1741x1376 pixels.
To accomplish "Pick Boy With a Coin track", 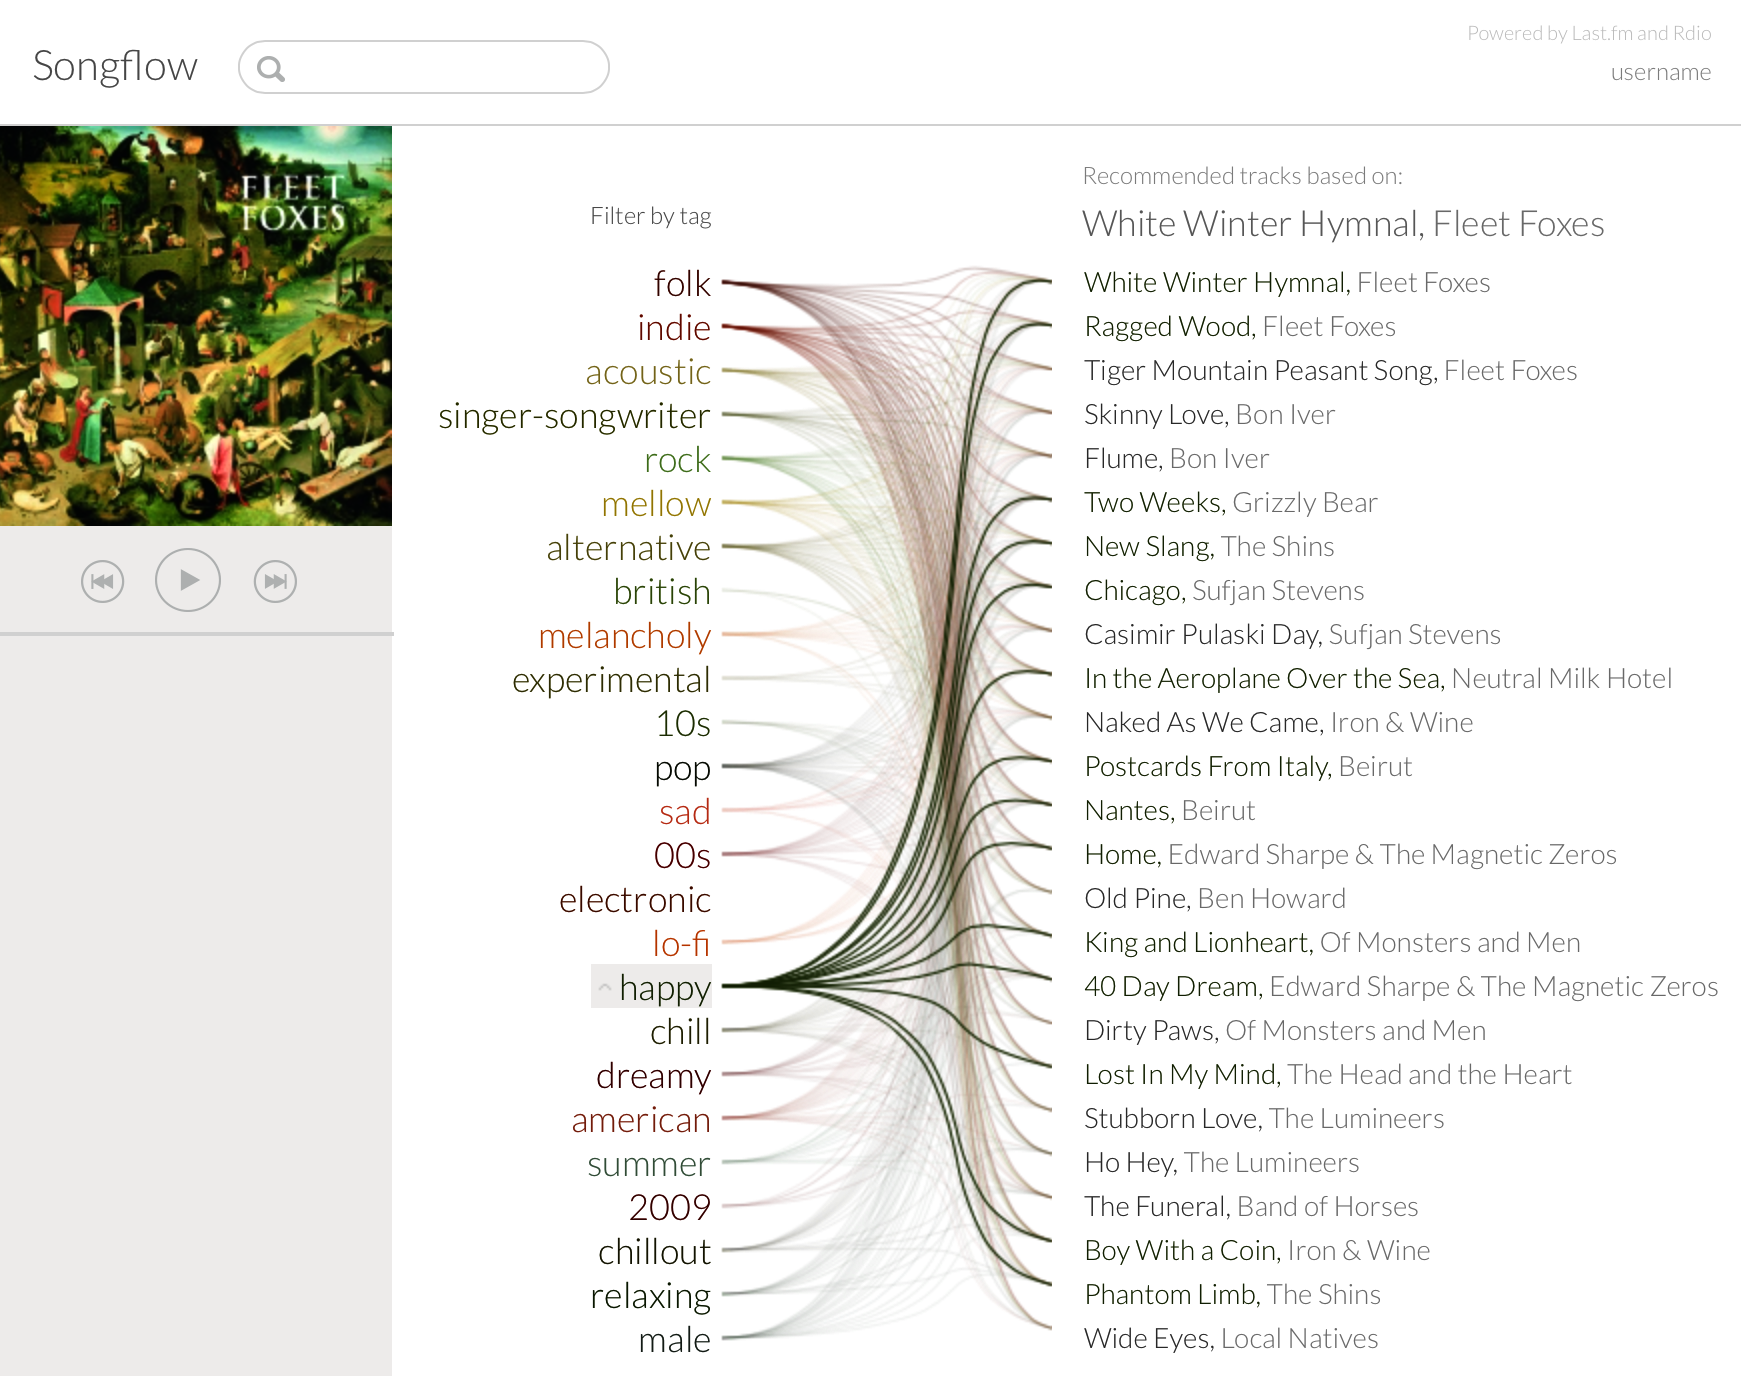I will [x=1257, y=1251].
